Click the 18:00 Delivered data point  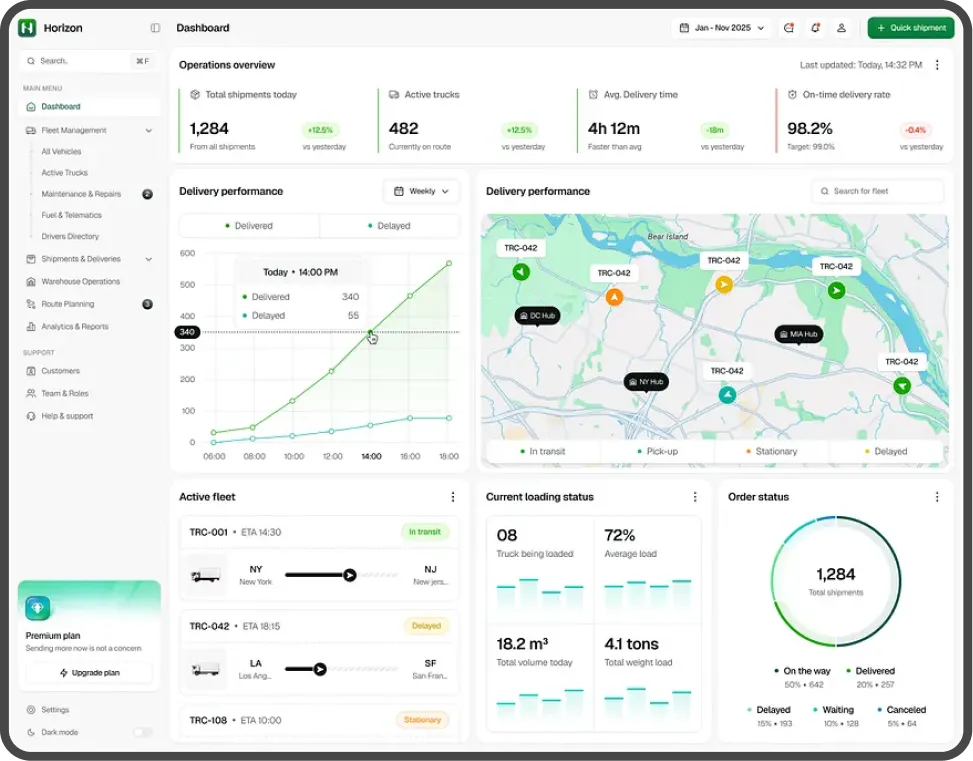click(x=449, y=264)
